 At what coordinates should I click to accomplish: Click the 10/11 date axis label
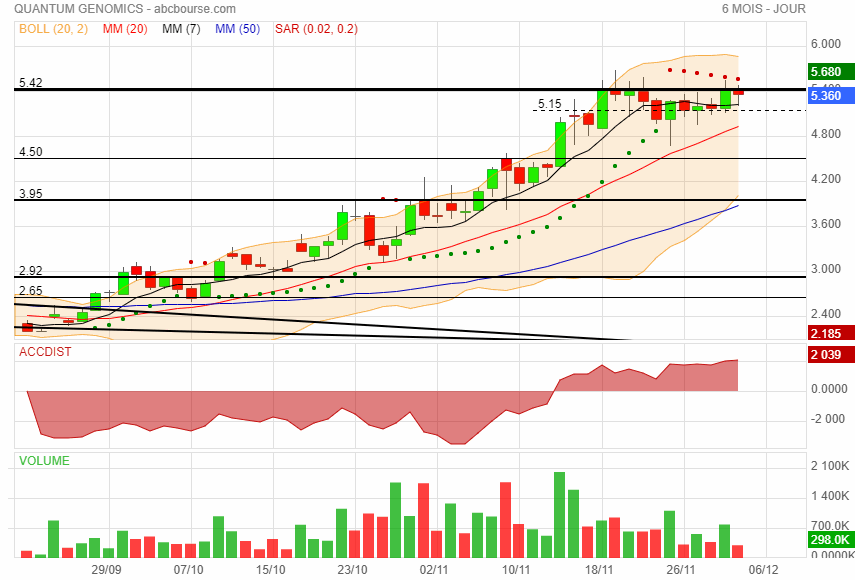516,570
